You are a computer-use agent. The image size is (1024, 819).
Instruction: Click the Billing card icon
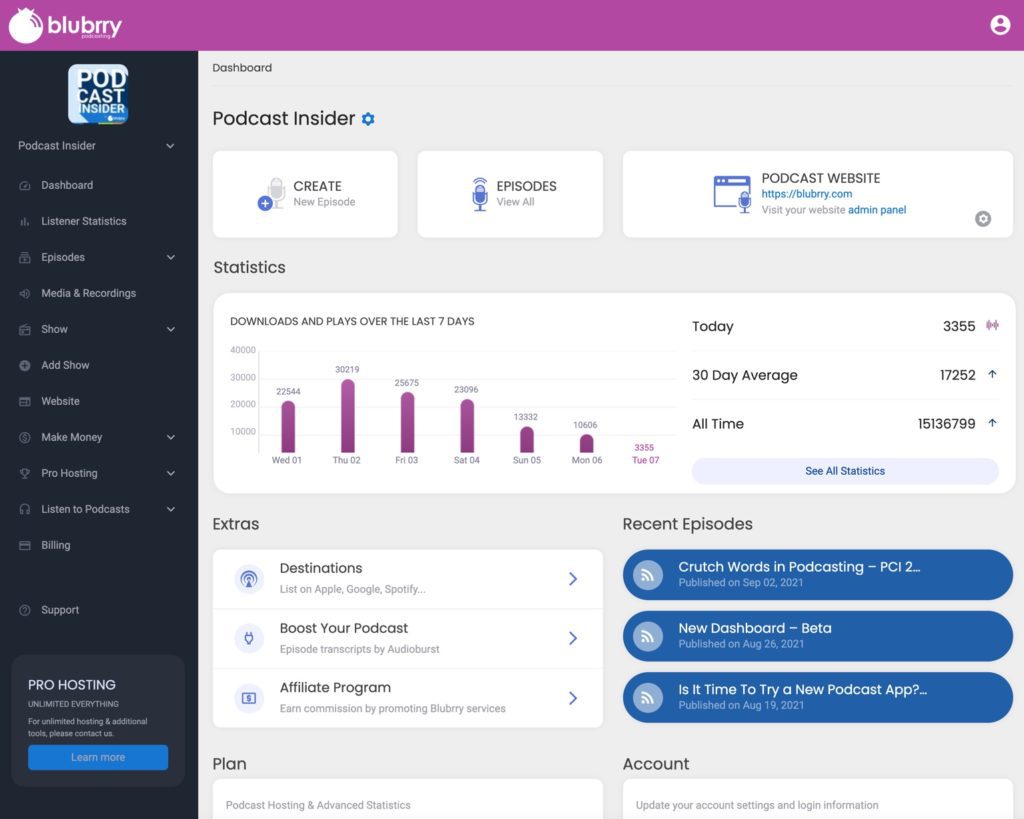click(x=25, y=545)
